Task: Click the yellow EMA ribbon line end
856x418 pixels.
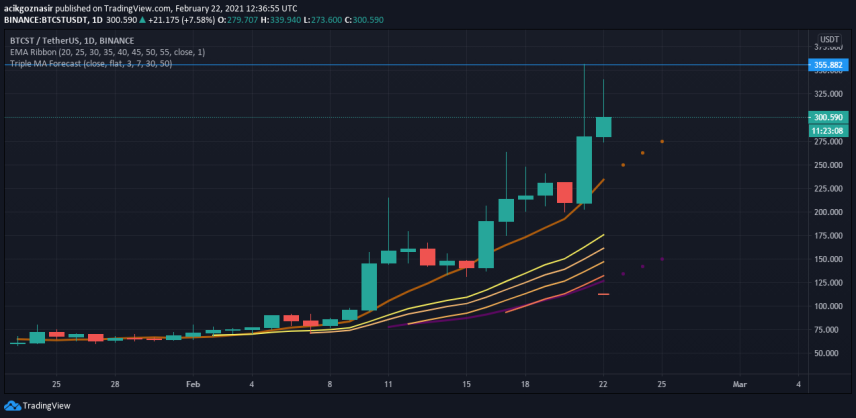Action: pos(603,235)
